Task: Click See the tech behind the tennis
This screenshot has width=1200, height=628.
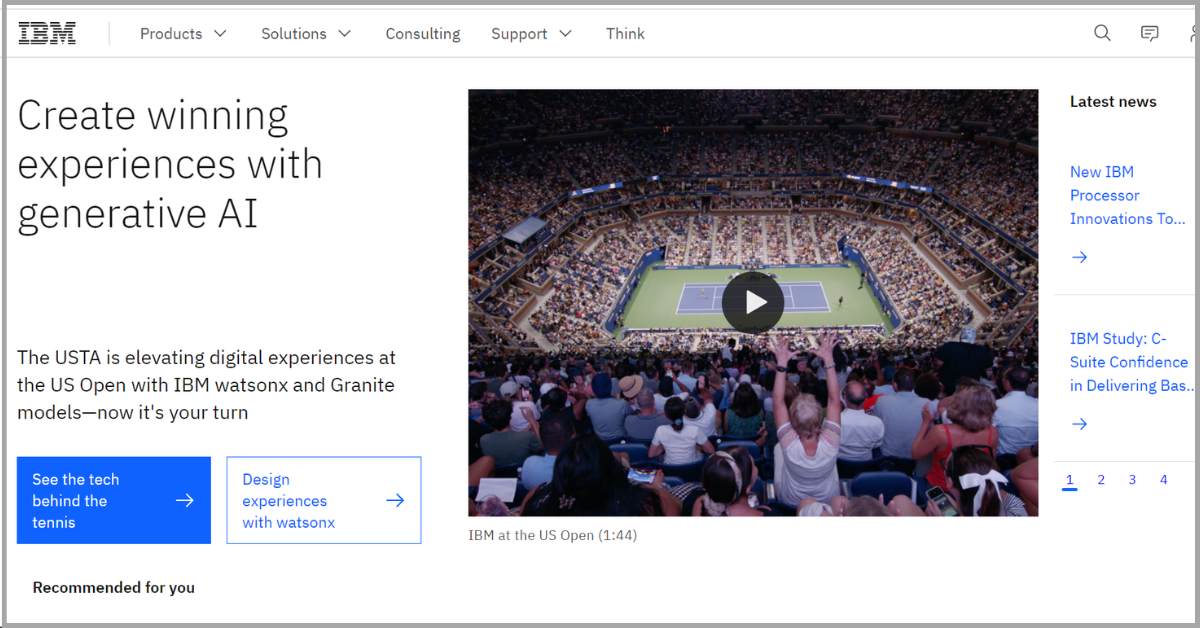Action: (x=114, y=500)
